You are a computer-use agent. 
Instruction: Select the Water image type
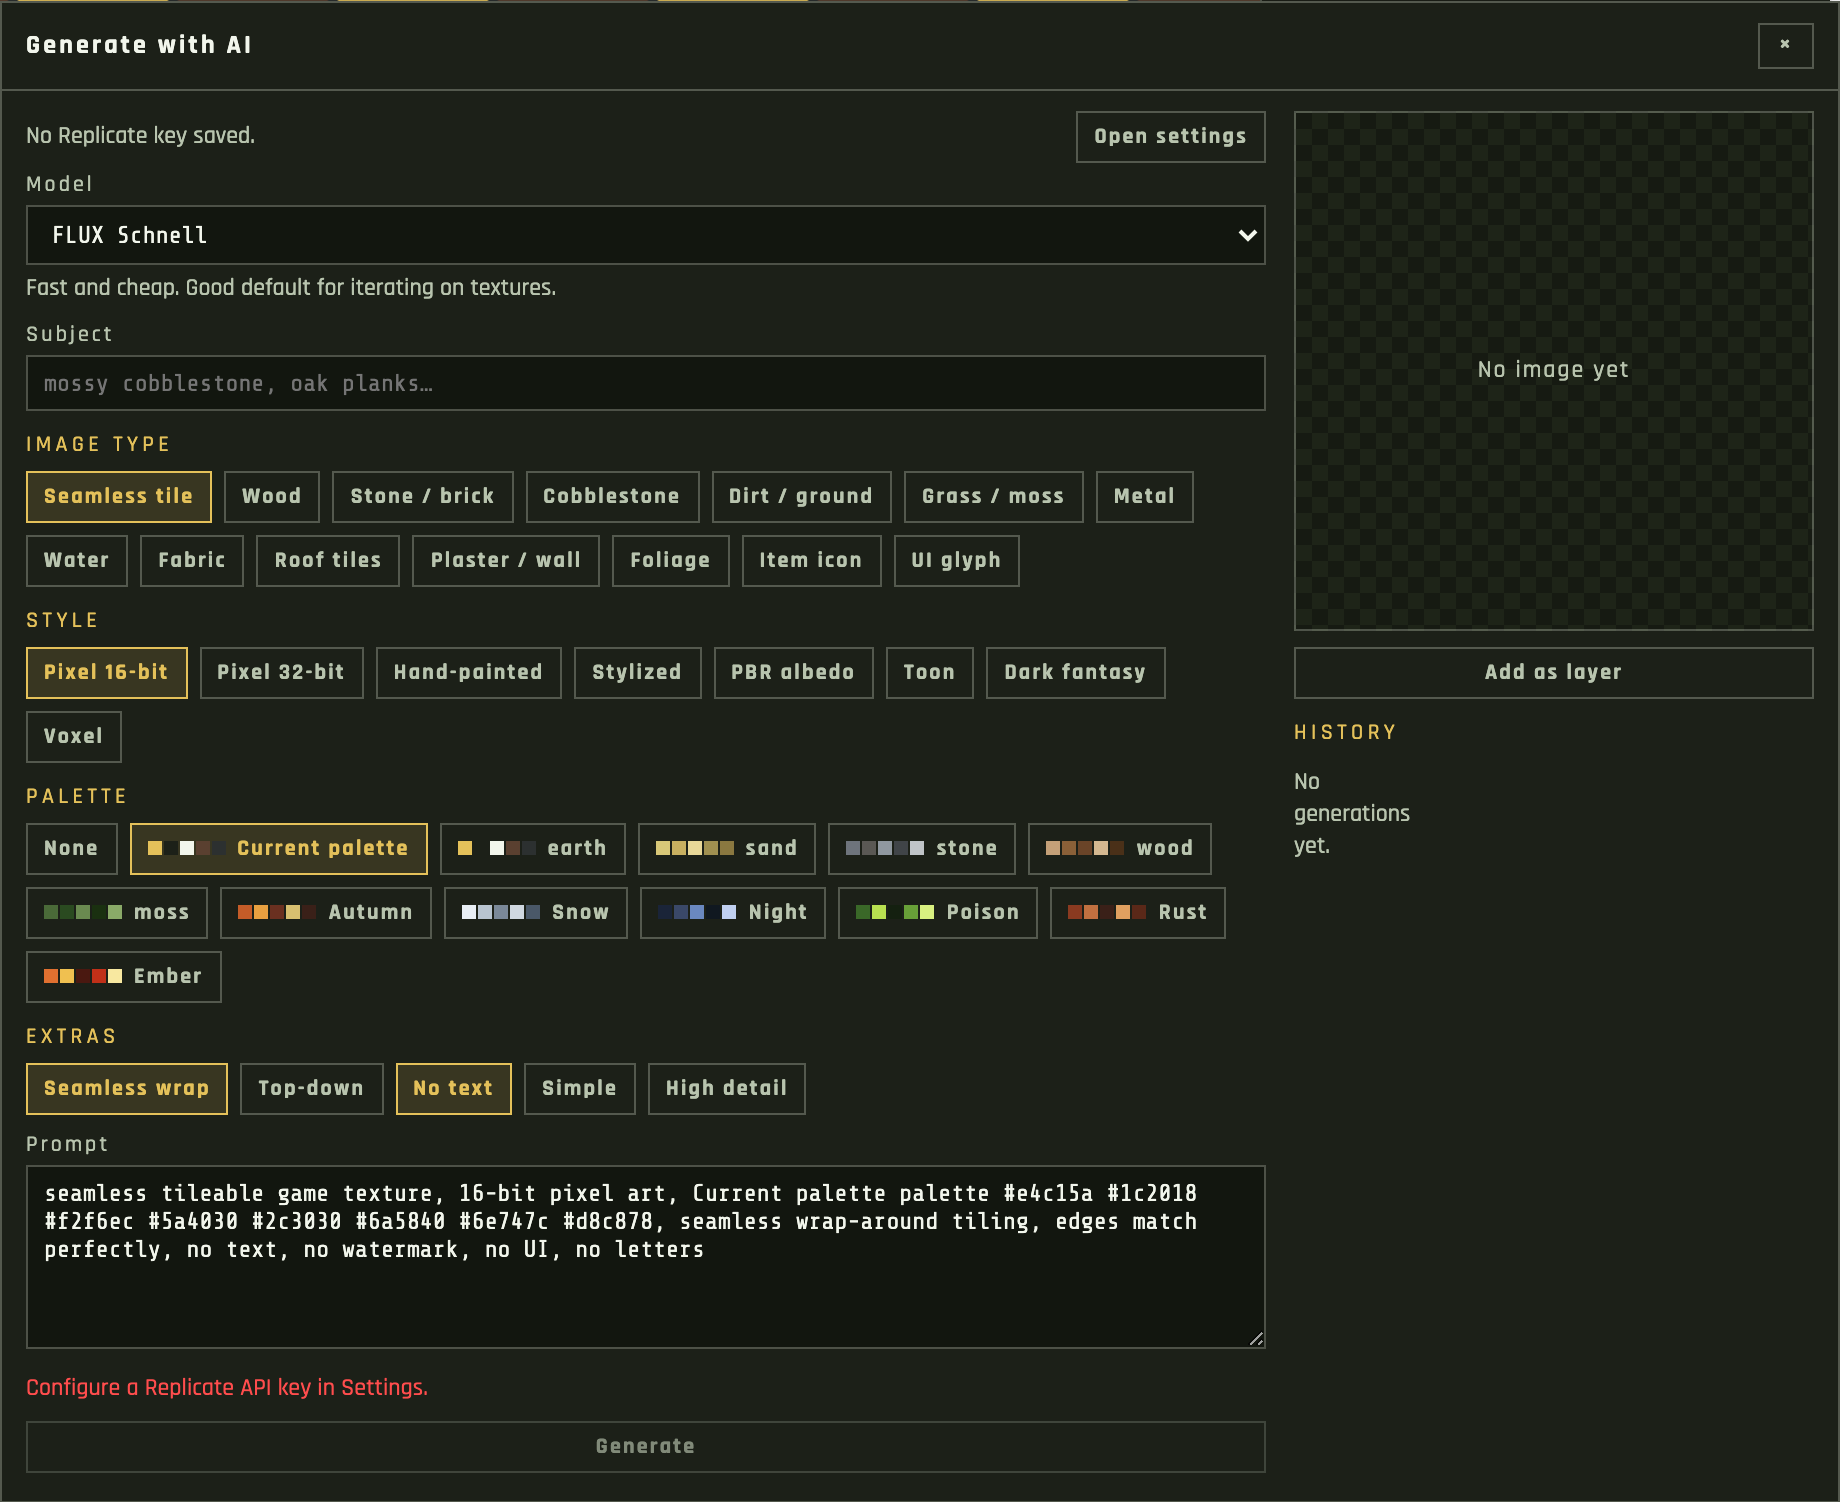click(x=76, y=560)
